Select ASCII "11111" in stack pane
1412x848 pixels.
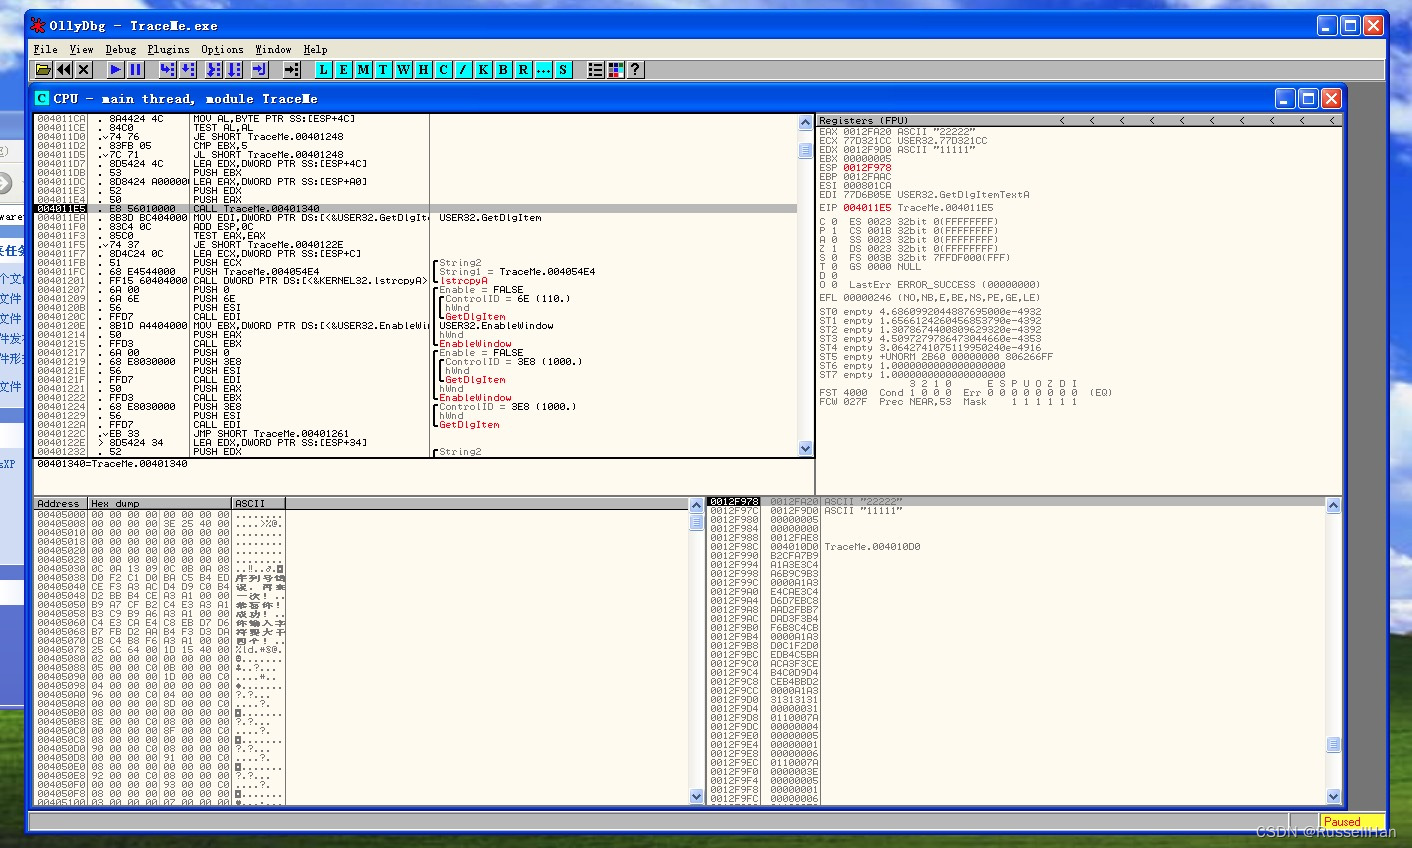pyautogui.click(x=863, y=510)
